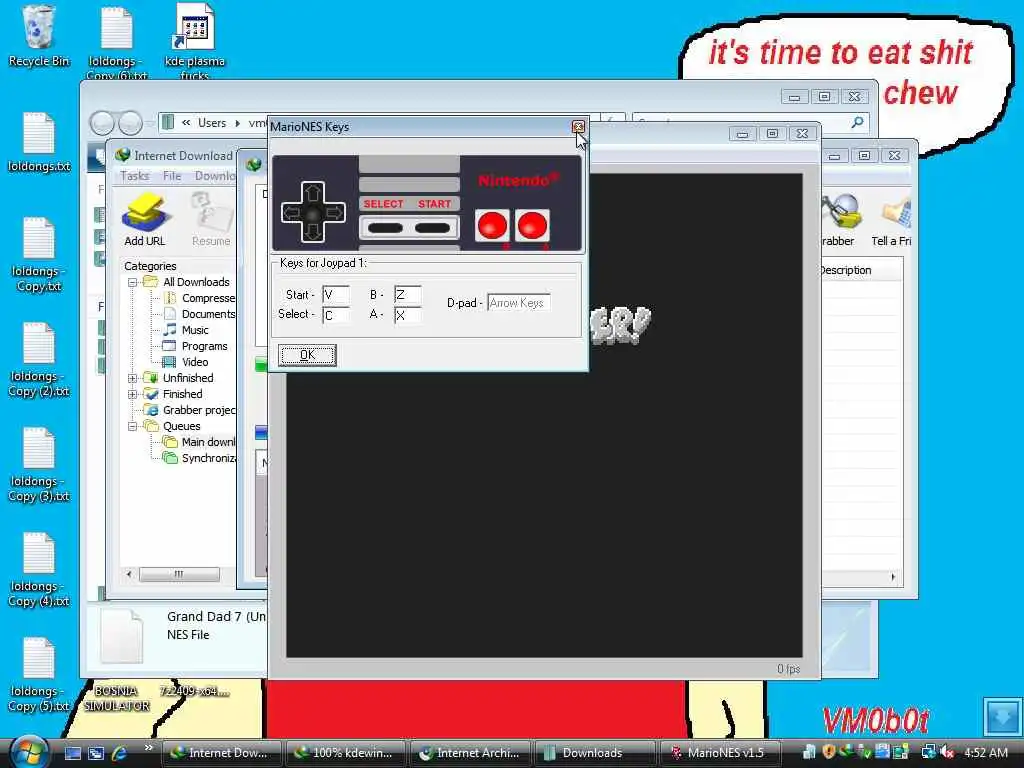The height and width of the screenshot is (768, 1024).
Task: Click Resume icon in Internet Download Manager toolbar
Action: 211,219
